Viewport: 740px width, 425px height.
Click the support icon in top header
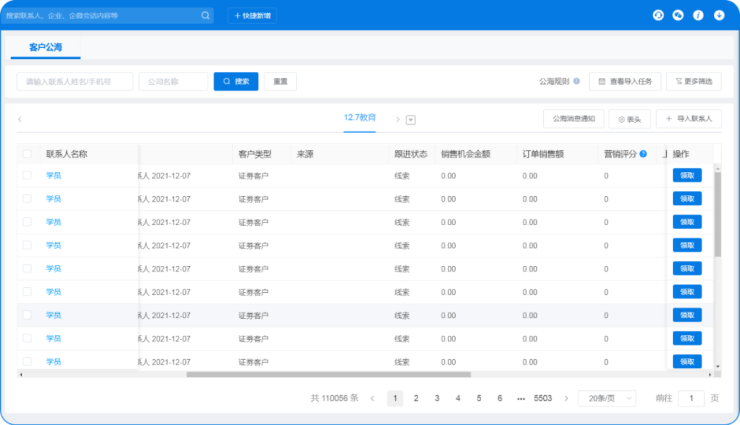coord(657,16)
